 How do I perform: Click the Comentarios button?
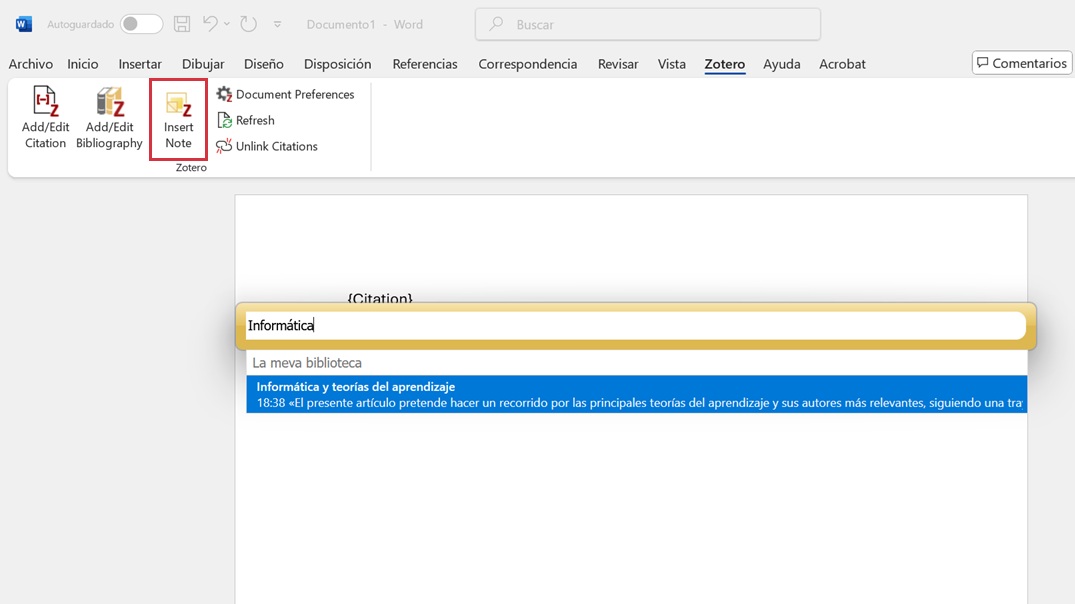(x=1022, y=63)
